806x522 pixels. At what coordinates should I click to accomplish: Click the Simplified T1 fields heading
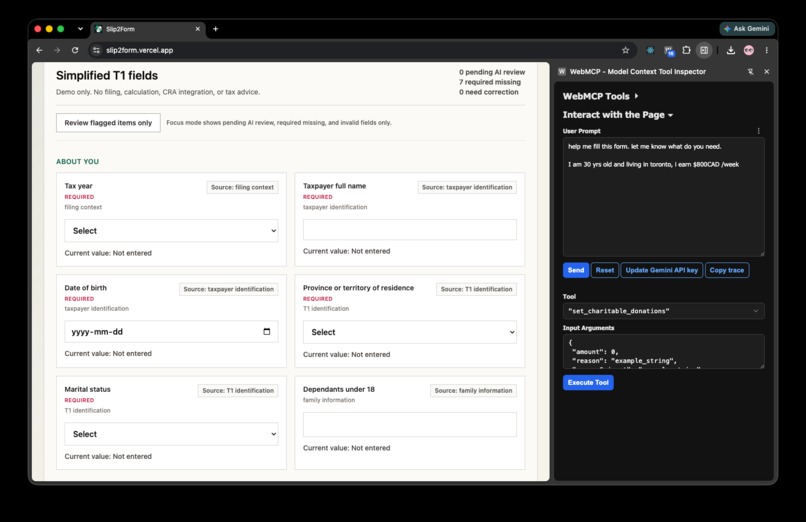coord(107,76)
